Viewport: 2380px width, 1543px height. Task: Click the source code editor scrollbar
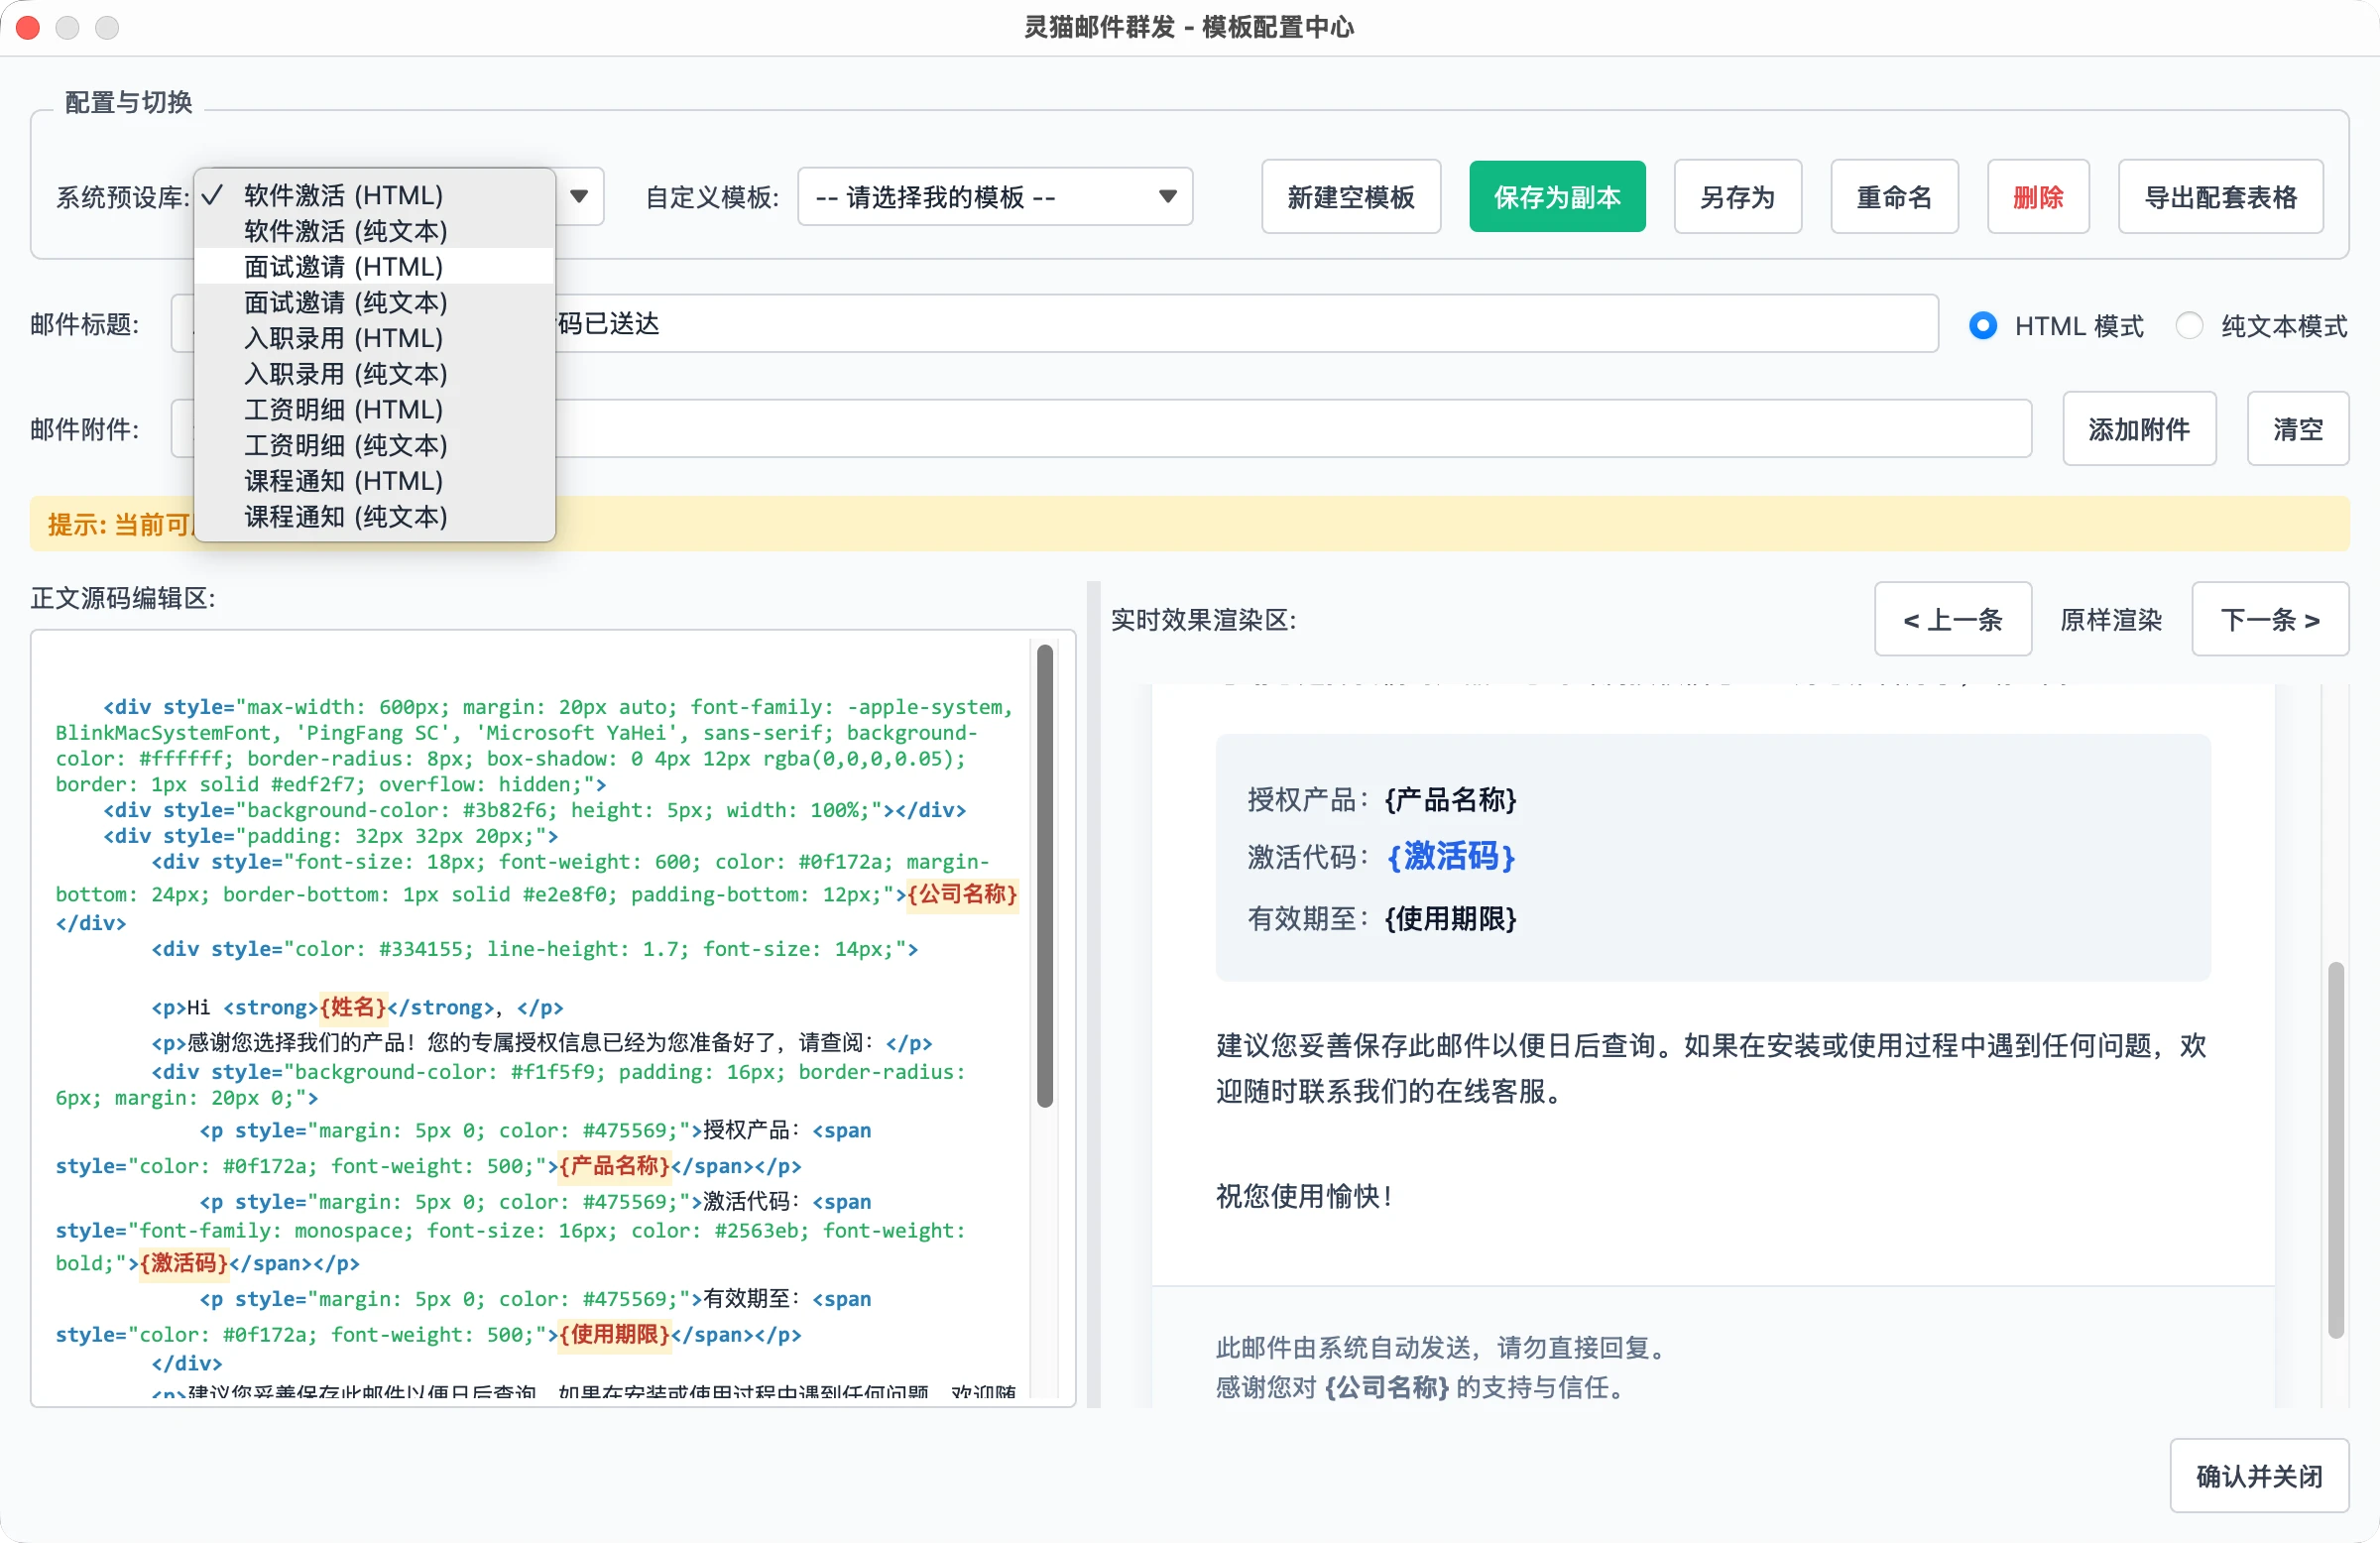click(x=1045, y=875)
